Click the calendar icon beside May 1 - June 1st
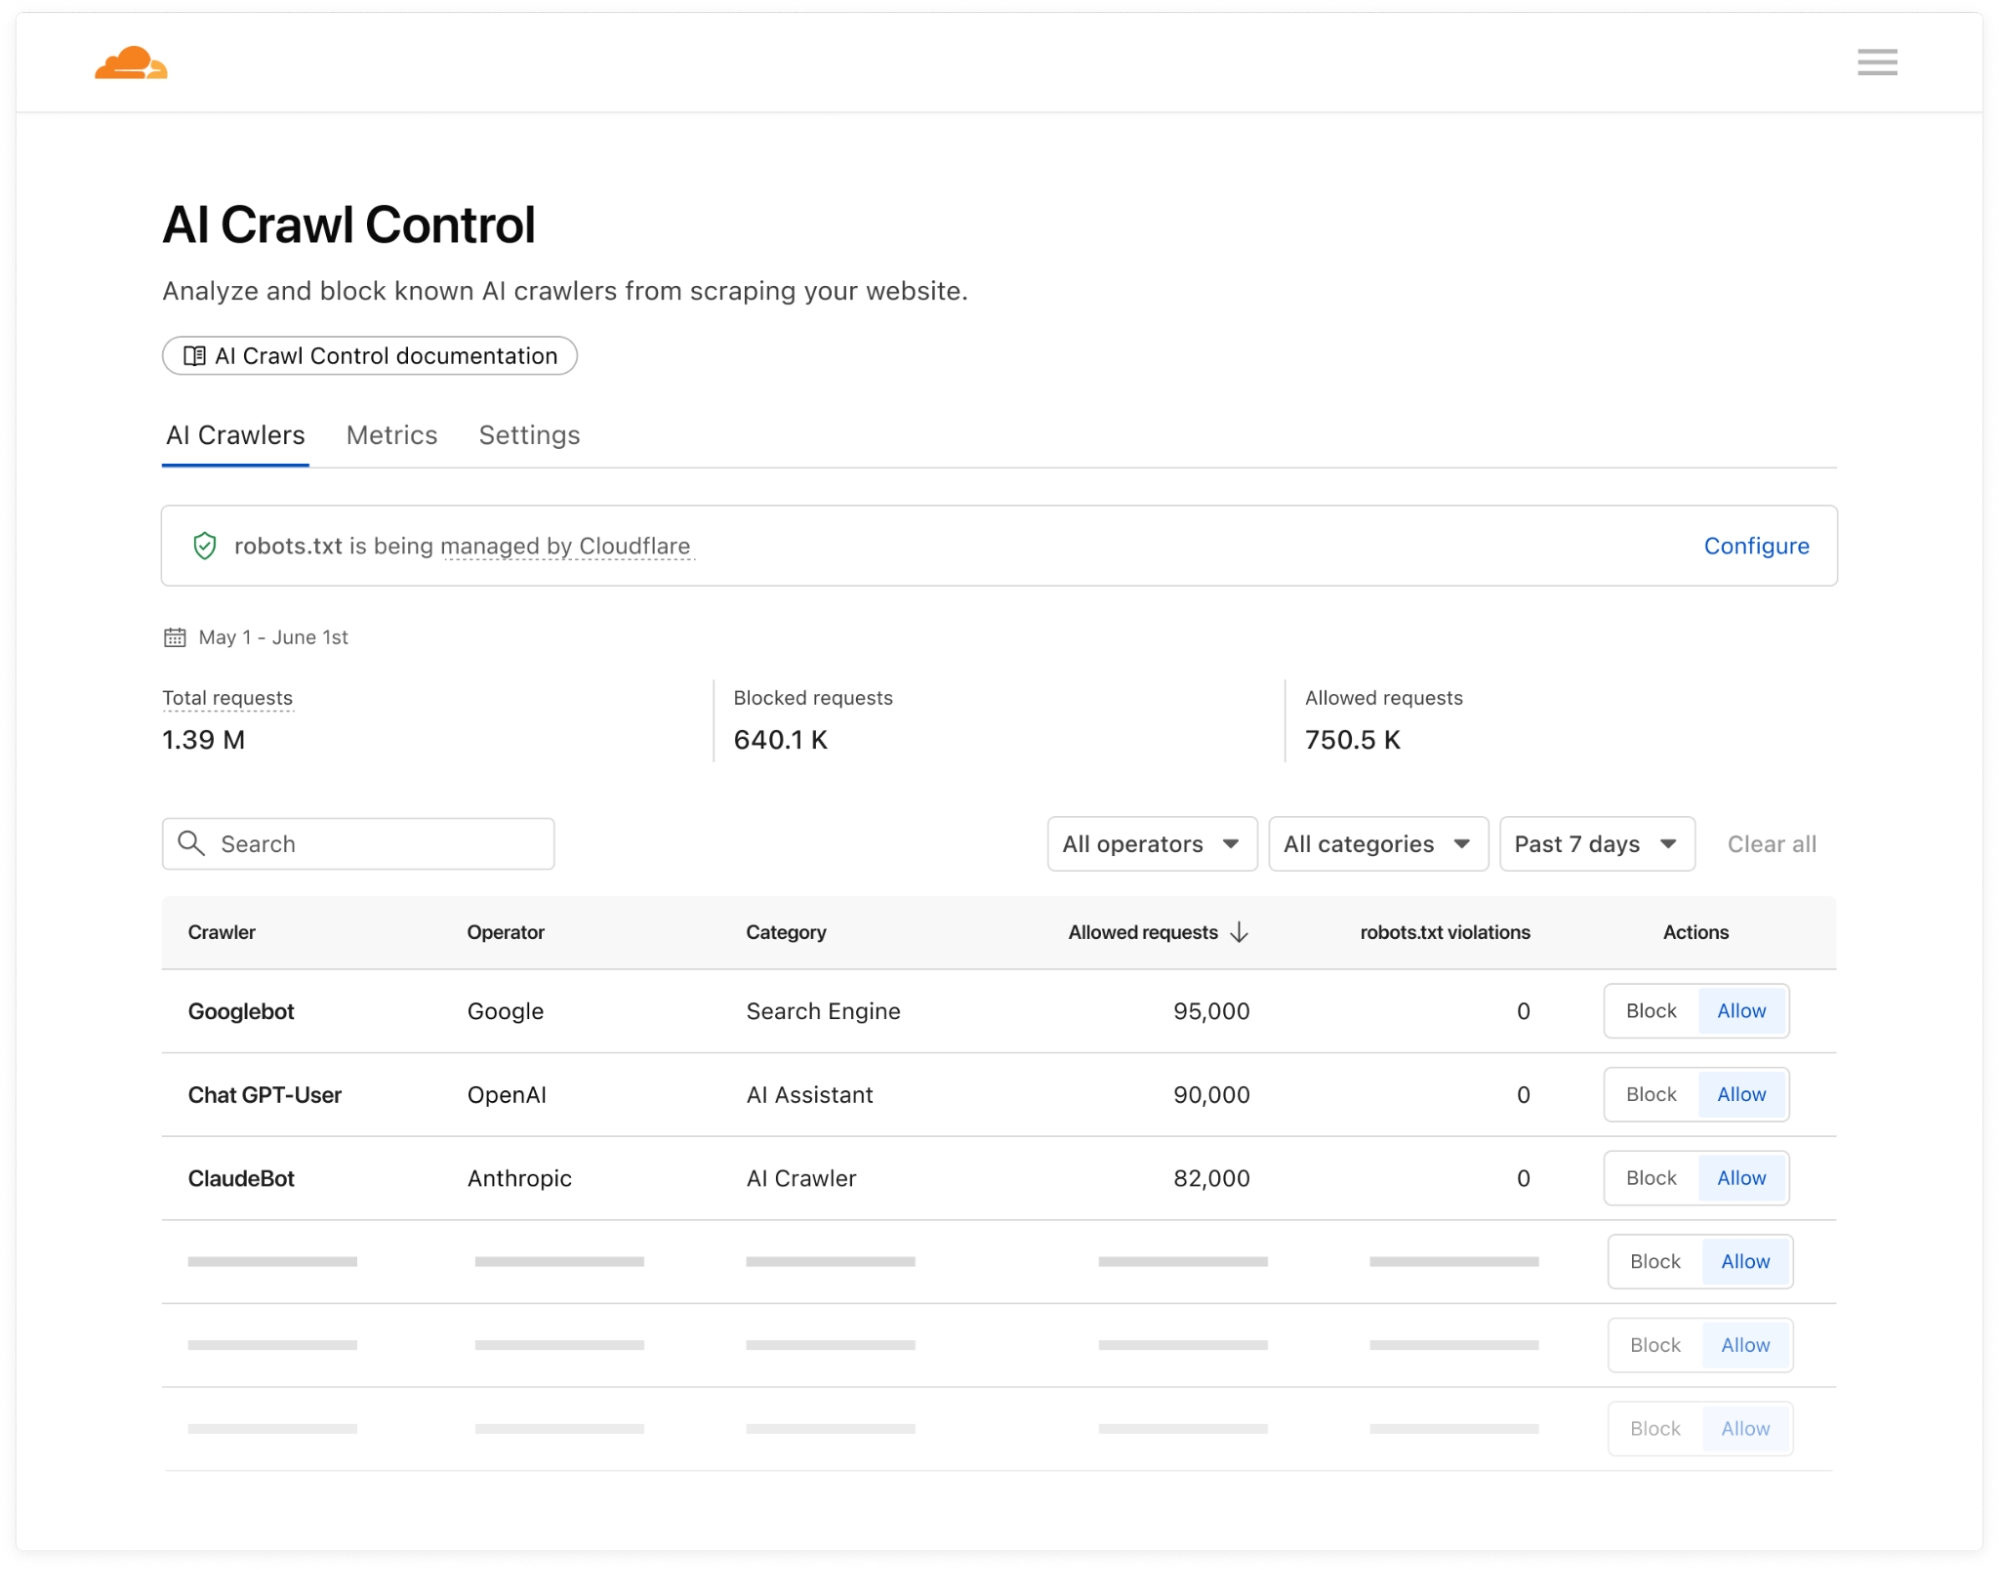 [x=175, y=637]
